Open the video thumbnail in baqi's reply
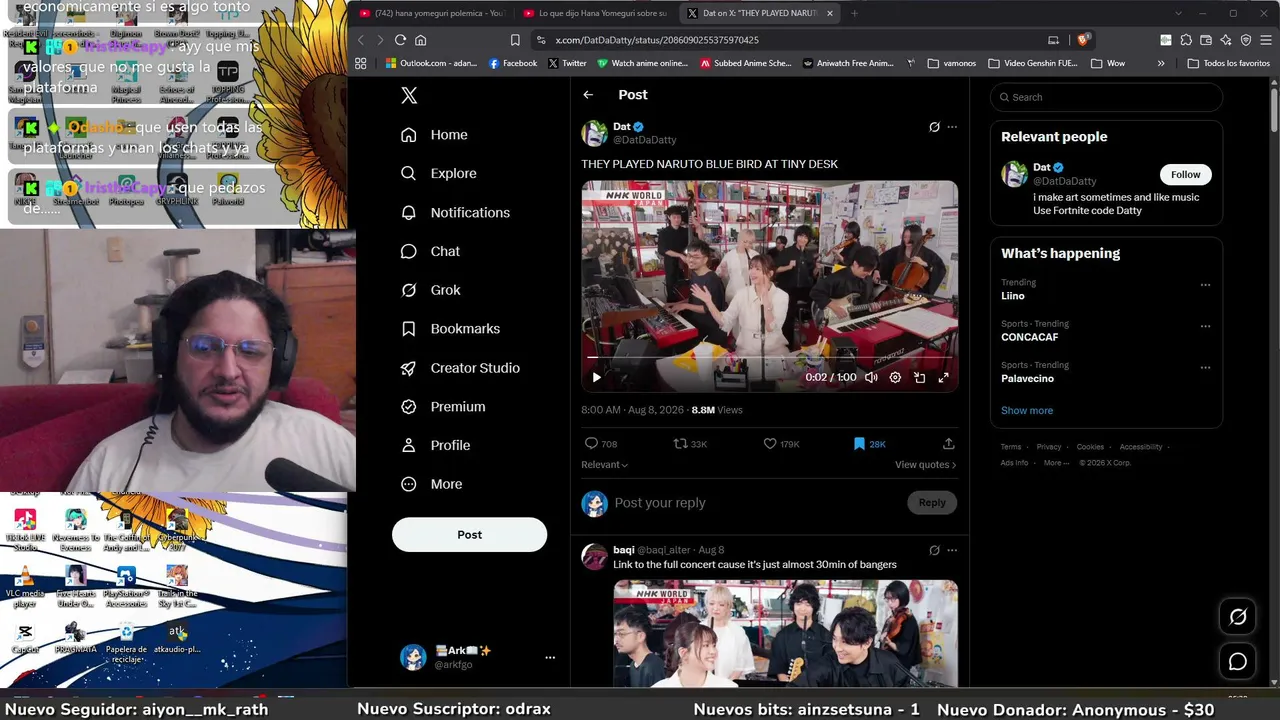 [x=785, y=634]
